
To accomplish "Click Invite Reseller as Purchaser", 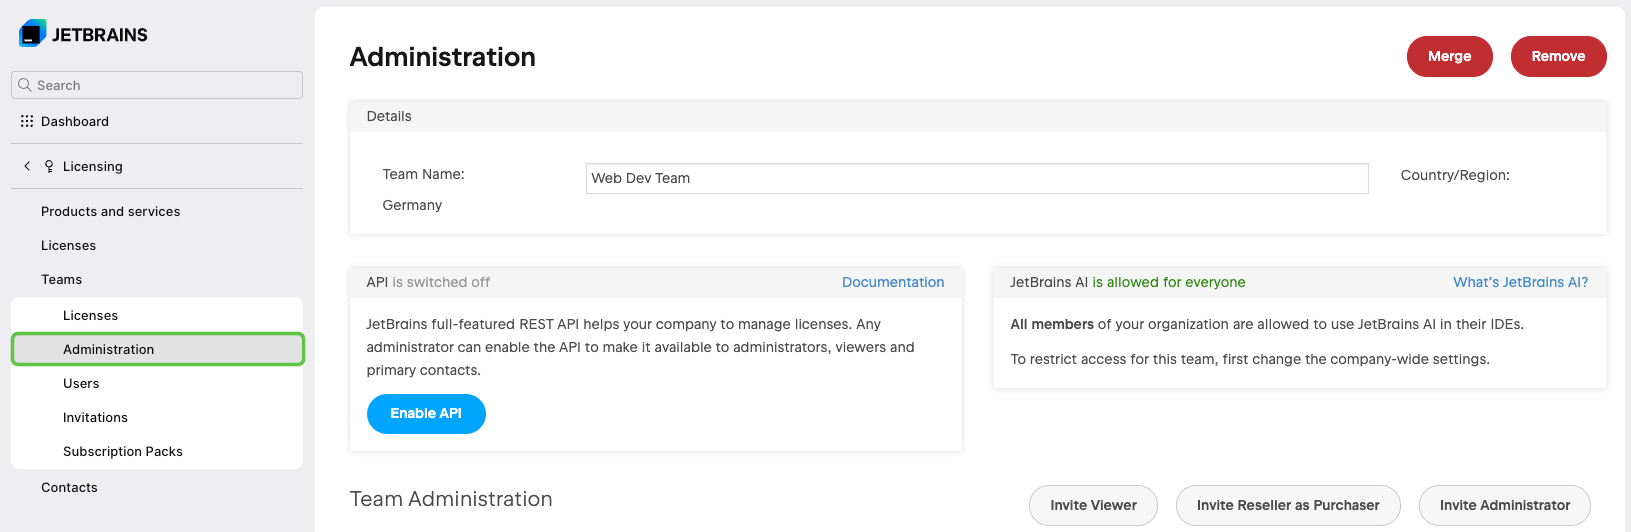I will pyautogui.click(x=1288, y=505).
